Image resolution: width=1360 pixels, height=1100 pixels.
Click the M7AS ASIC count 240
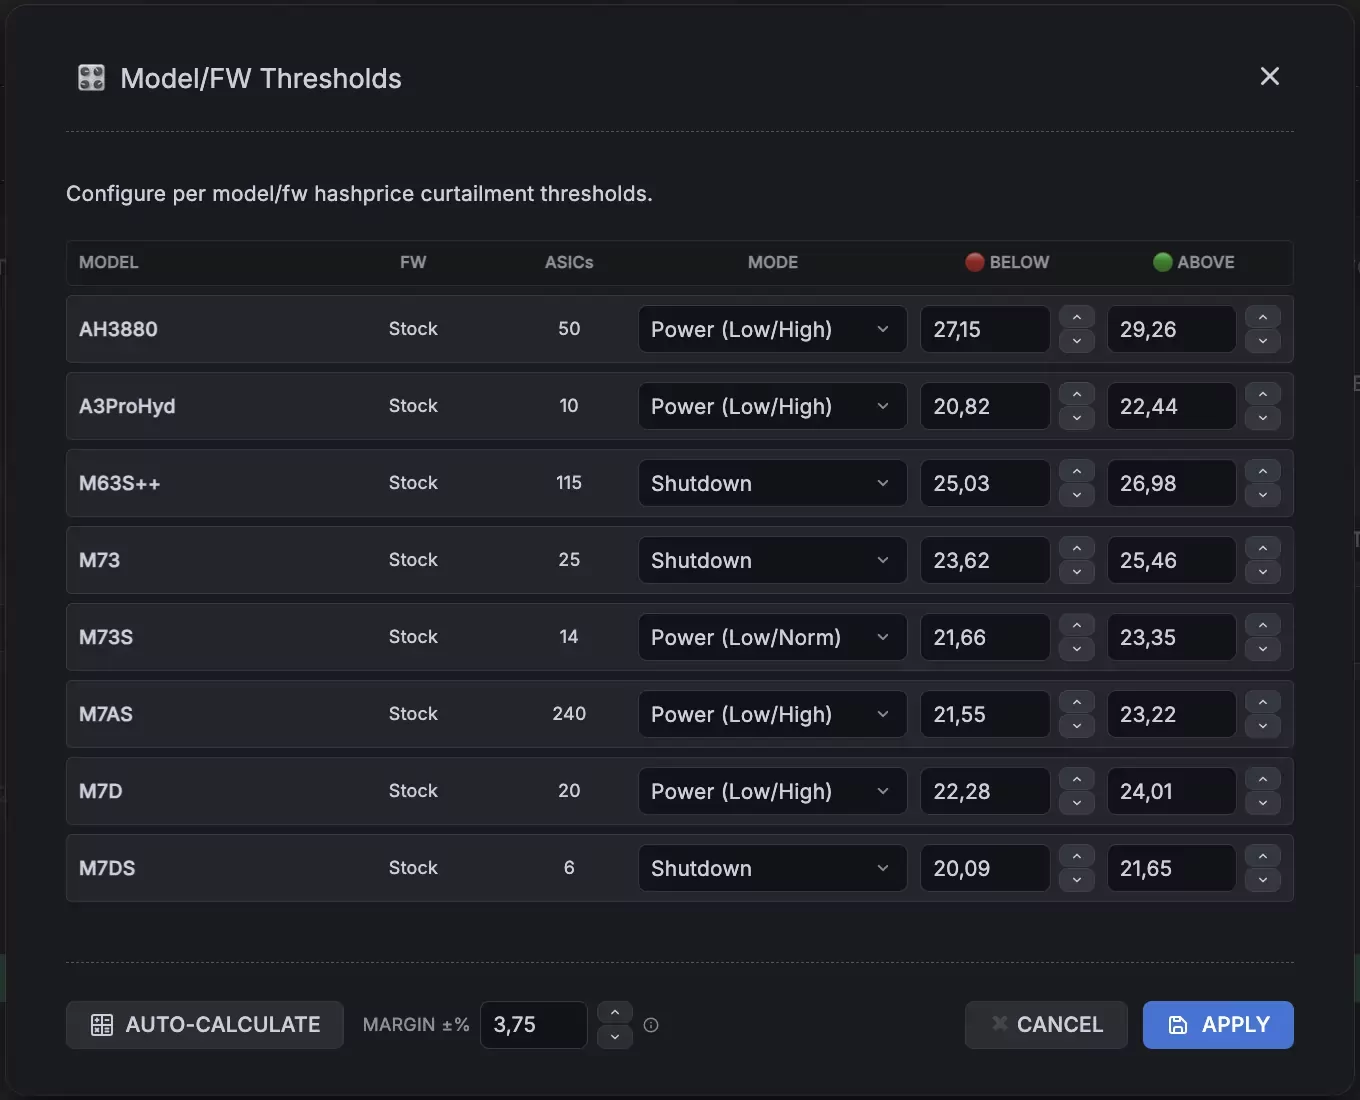(x=569, y=714)
